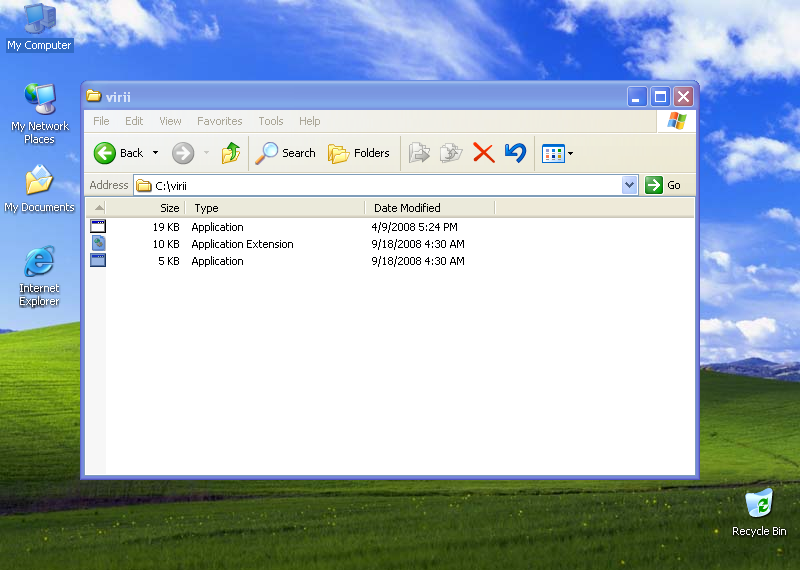This screenshot has width=800, height=570.
Task: Select the 10 KB Application Extension icon
Action: [98, 243]
